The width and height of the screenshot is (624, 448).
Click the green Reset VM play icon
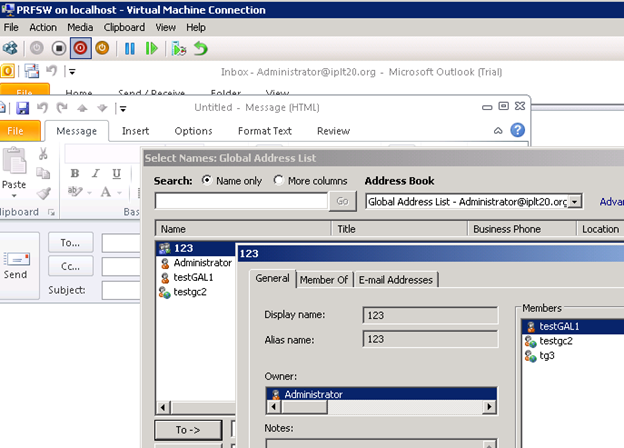pos(152,49)
